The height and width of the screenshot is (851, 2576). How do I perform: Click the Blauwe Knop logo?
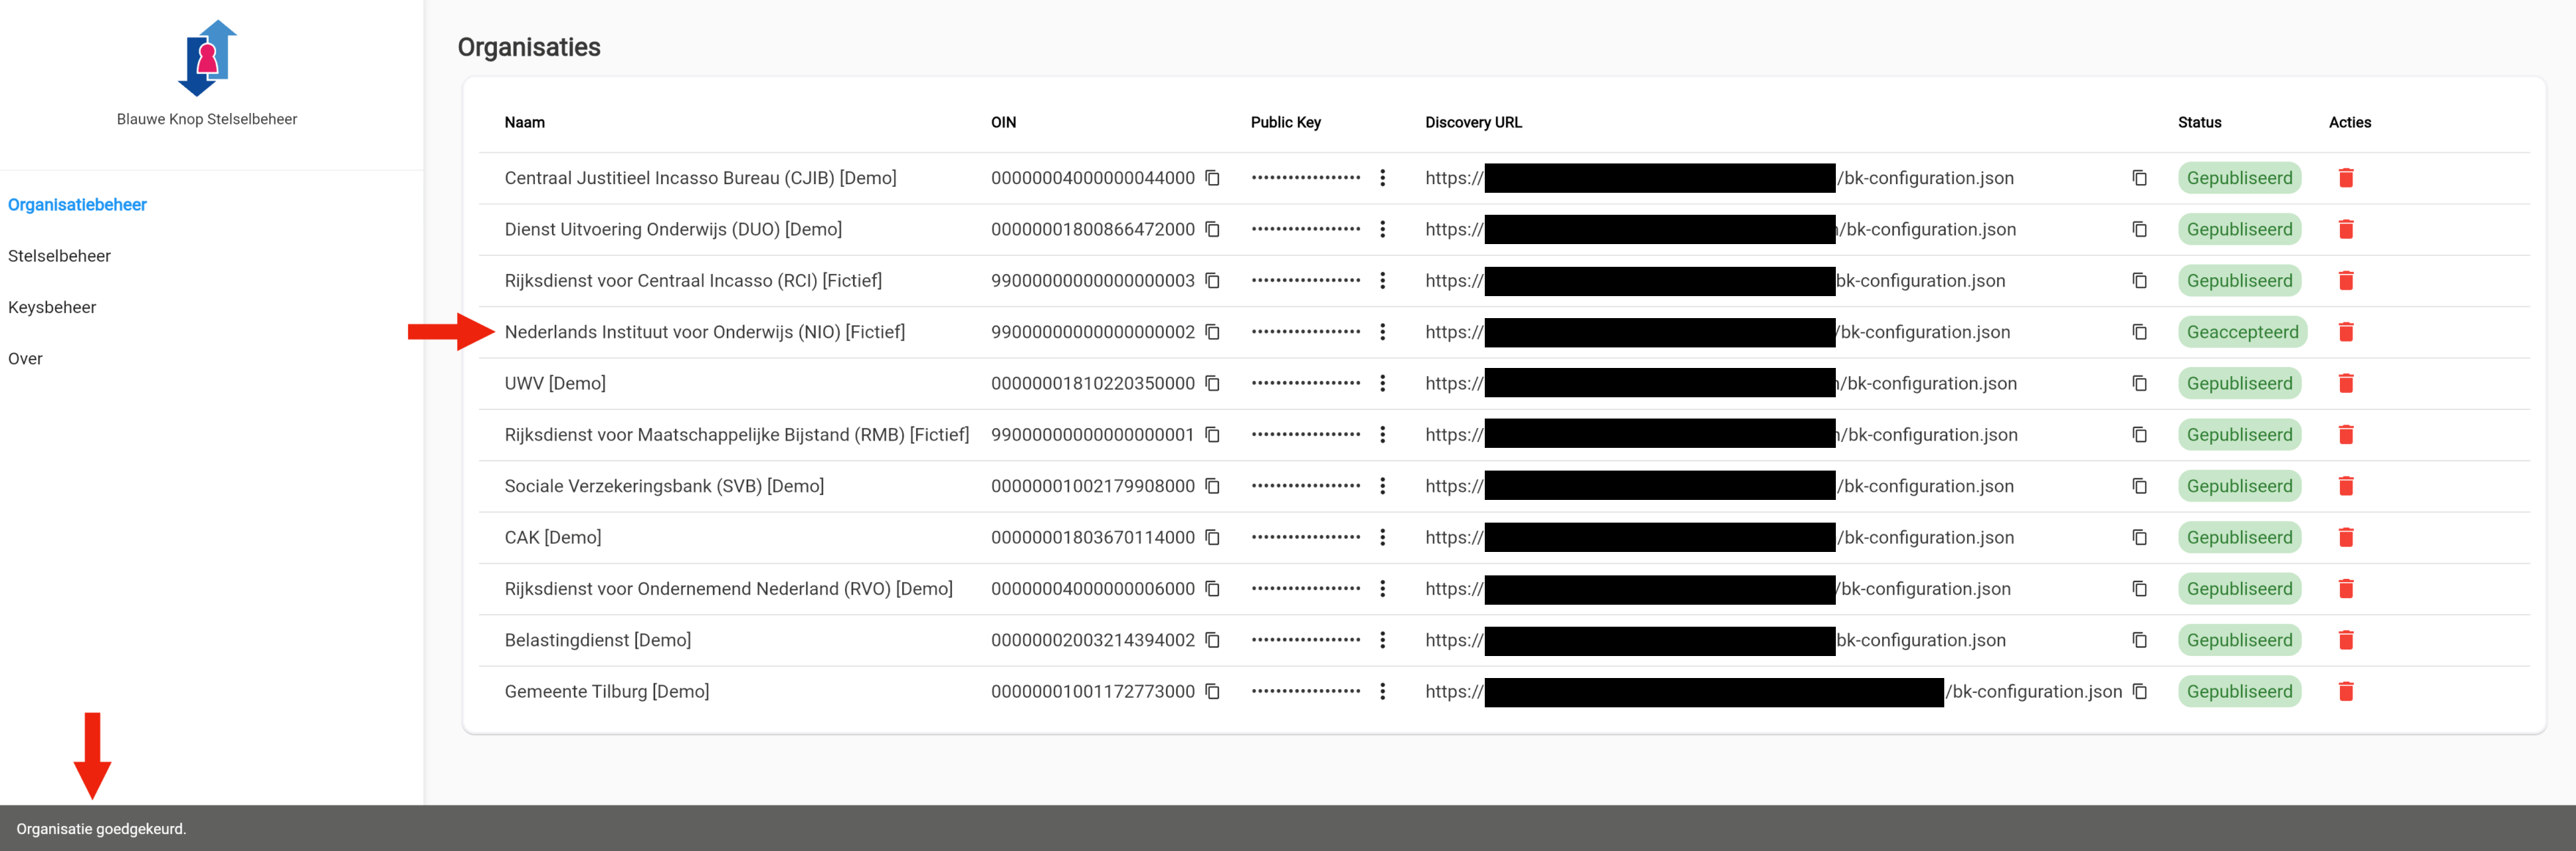point(207,58)
